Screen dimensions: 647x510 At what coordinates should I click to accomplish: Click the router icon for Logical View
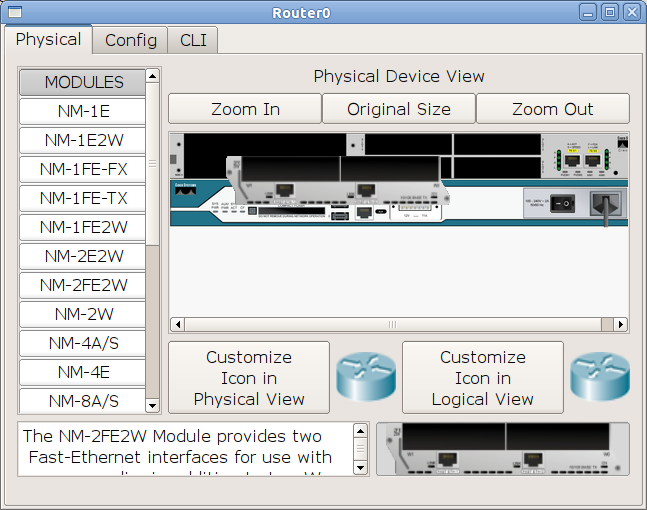pyautogui.click(x=600, y=377)
